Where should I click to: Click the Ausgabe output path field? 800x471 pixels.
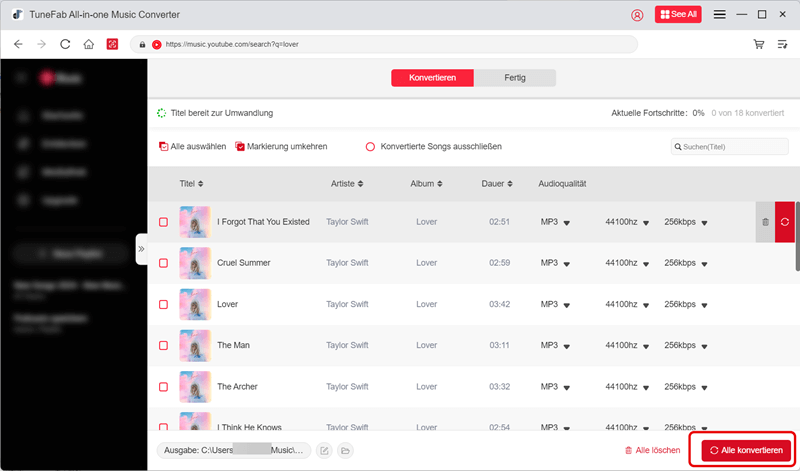[x=234, y=450]
